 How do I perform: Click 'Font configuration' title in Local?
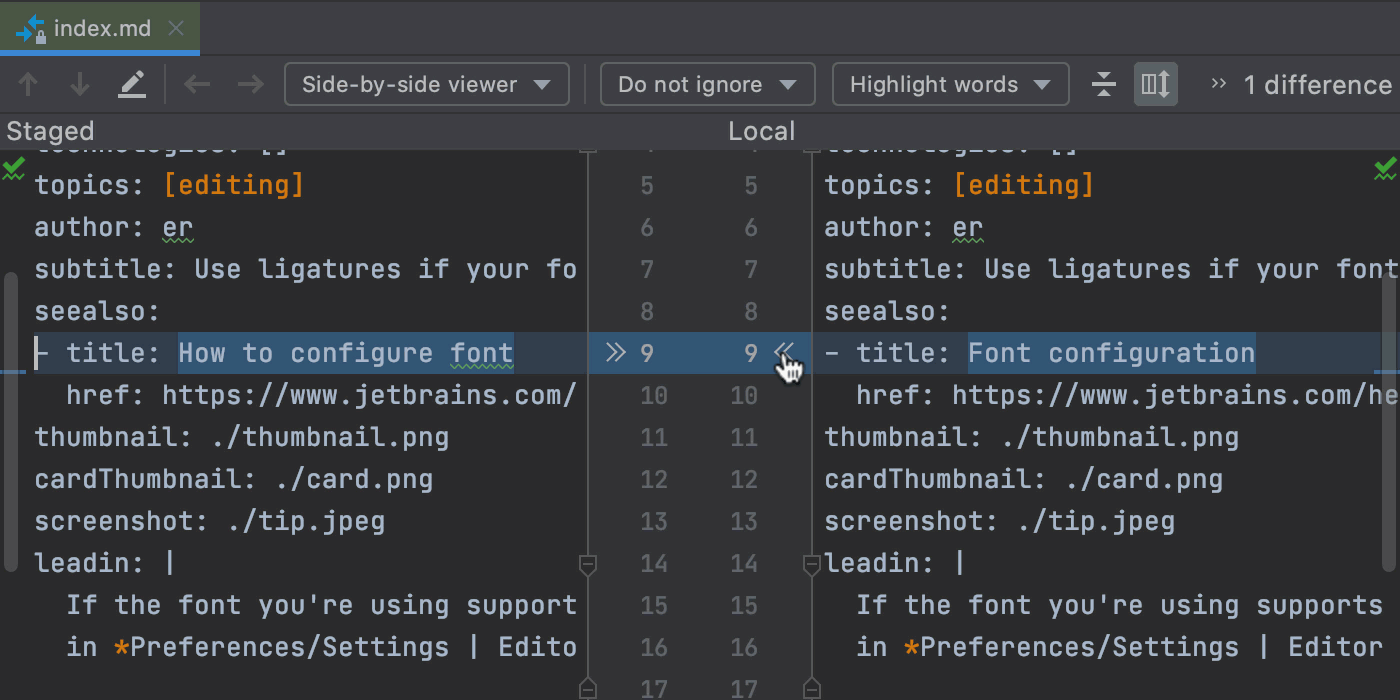pyautogui.click(x=1111, y=353)
